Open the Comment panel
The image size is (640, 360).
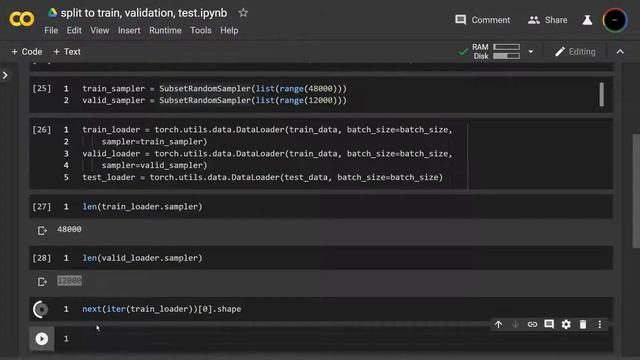pos(482,20)
